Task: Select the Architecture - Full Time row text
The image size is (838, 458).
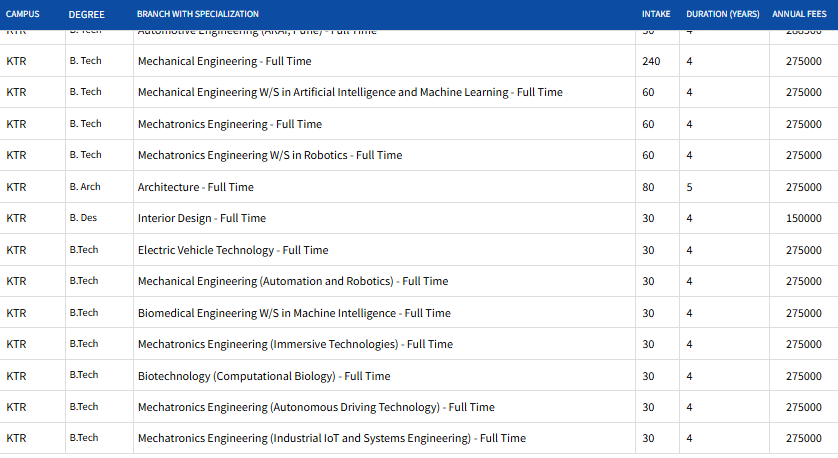Action: pos(195,187)
